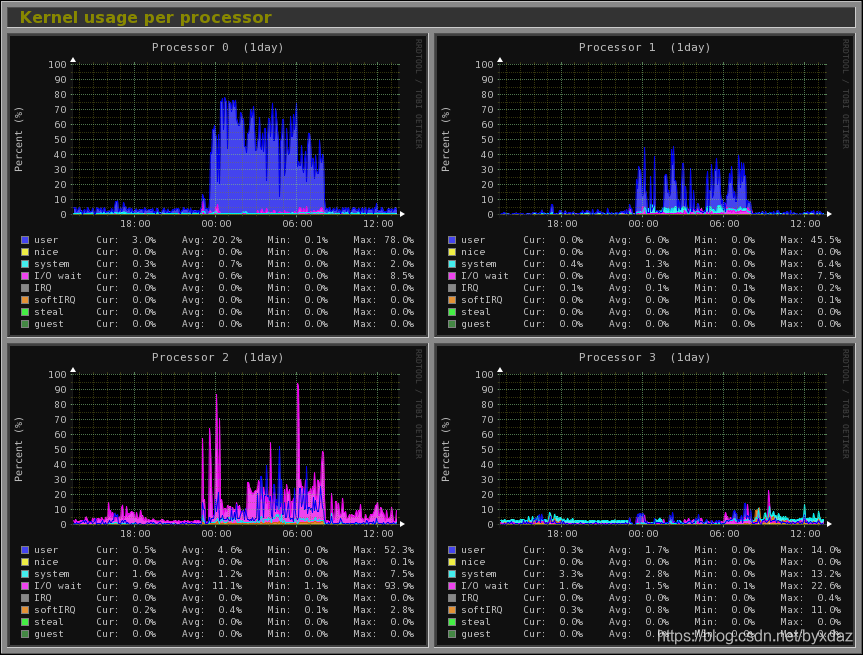
Task: Click the 'guest' legend label in Processor 2
Action: click(48, 634)
